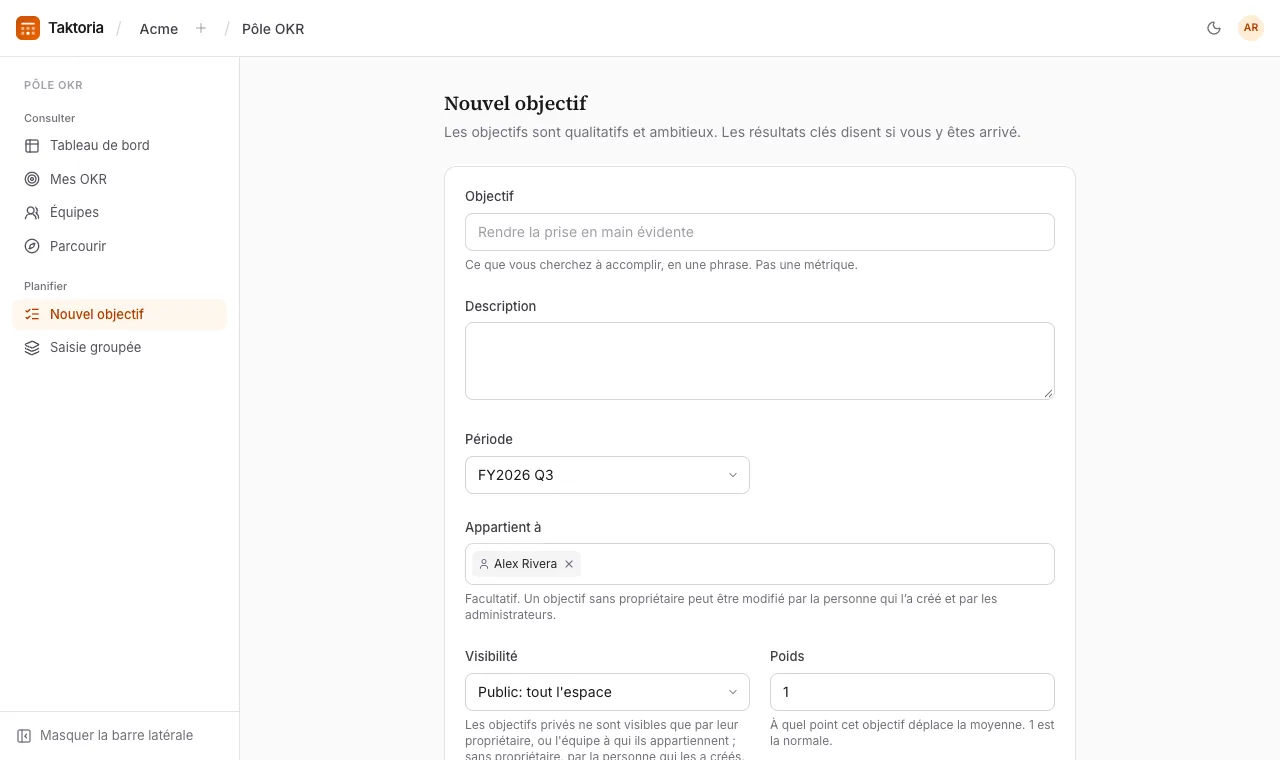Screen dimensions: 1280x760
Task: Navigate to Équipes
Action: click(120, 213)
